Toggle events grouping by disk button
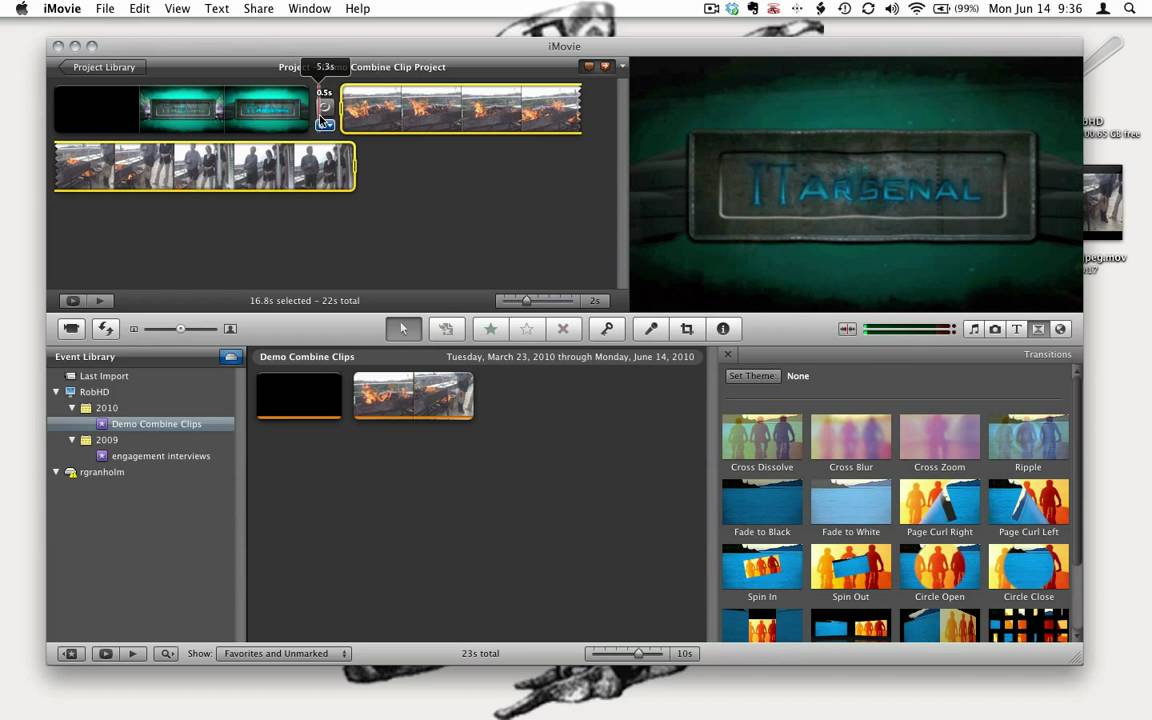This screenshot has width=1152, height=720. click(x=231, y=356)
